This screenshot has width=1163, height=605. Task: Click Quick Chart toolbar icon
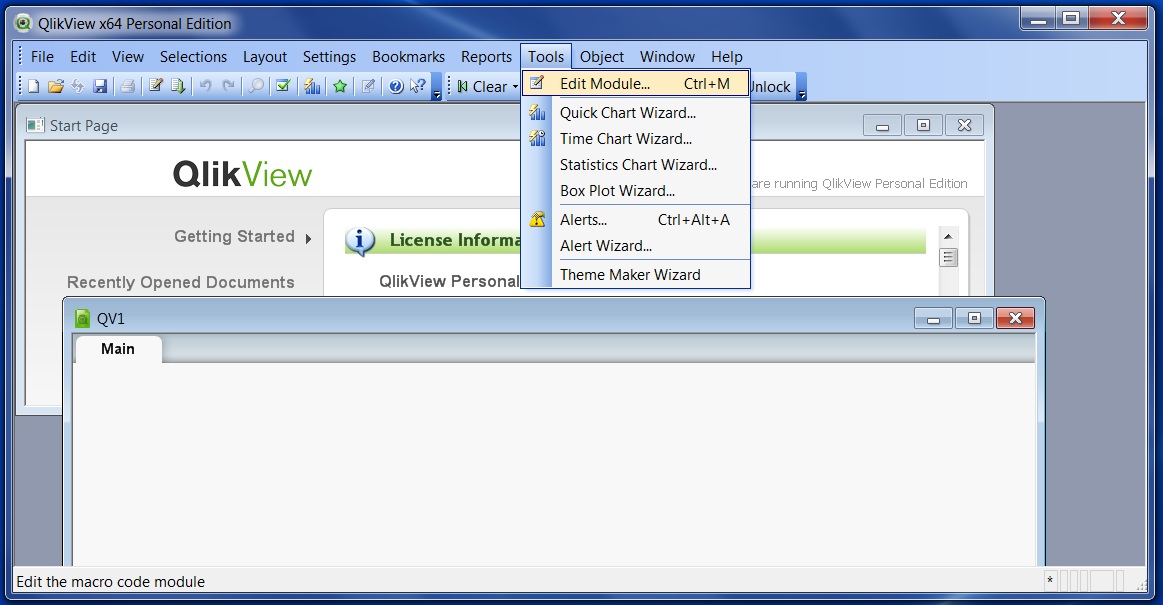pyautogui.click(x=312, y=86)
